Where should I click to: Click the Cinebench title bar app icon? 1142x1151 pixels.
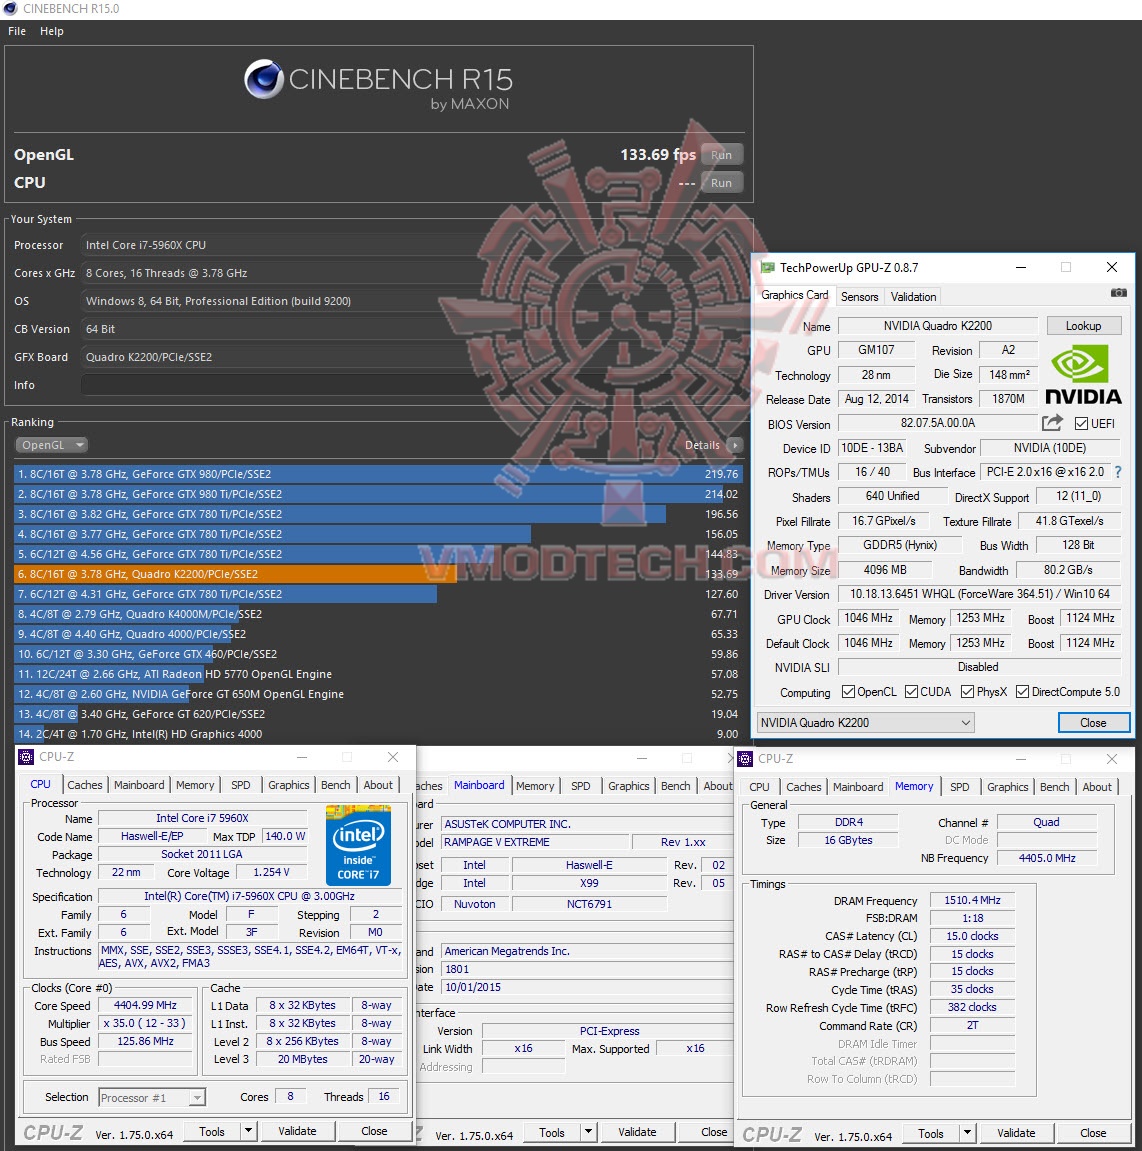tap(10, 9)
